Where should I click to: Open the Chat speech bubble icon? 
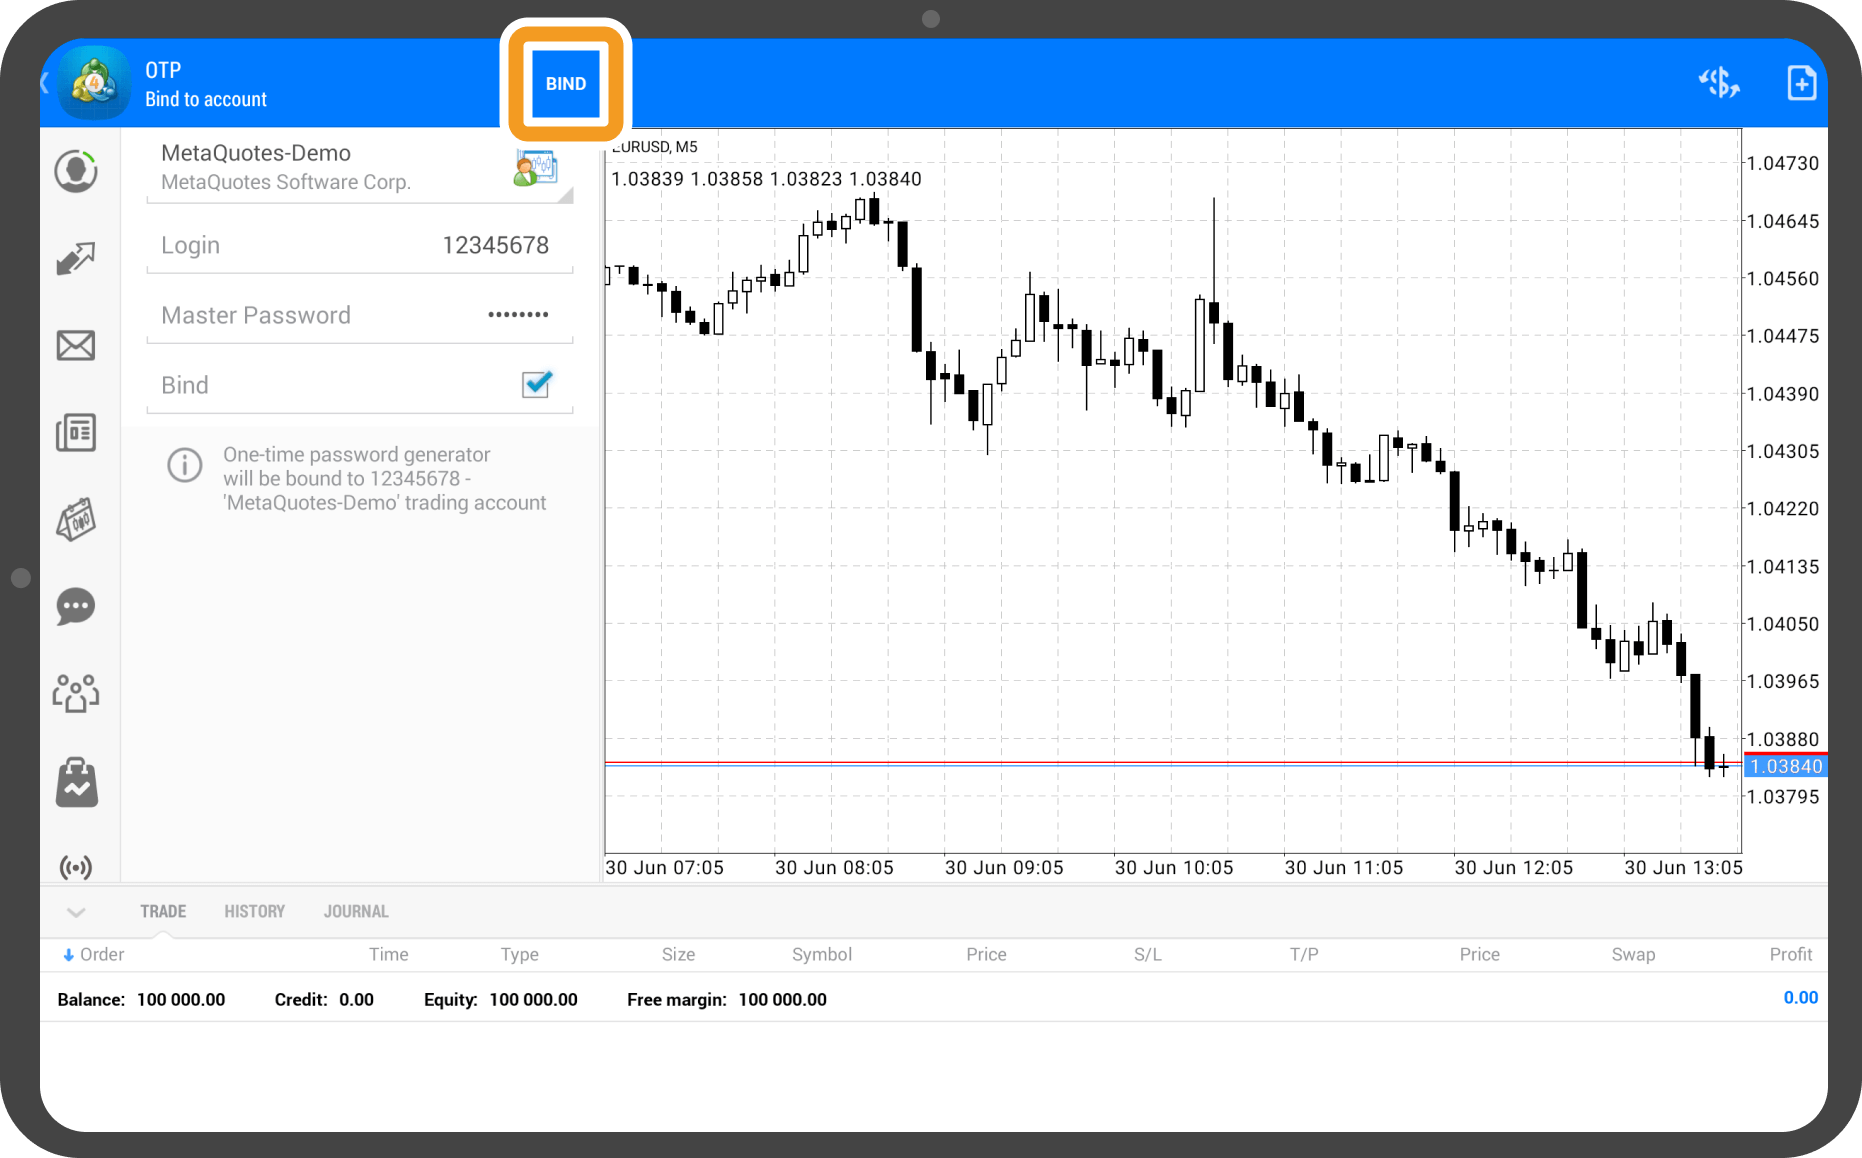pyautogui.click(x=76, y=607)
